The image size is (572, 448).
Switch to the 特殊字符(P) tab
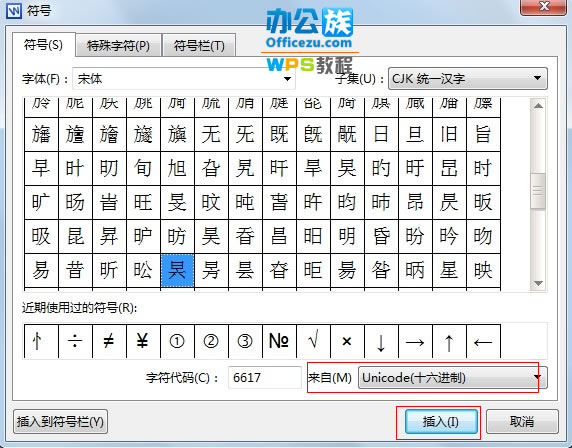(x=119, y=46)
